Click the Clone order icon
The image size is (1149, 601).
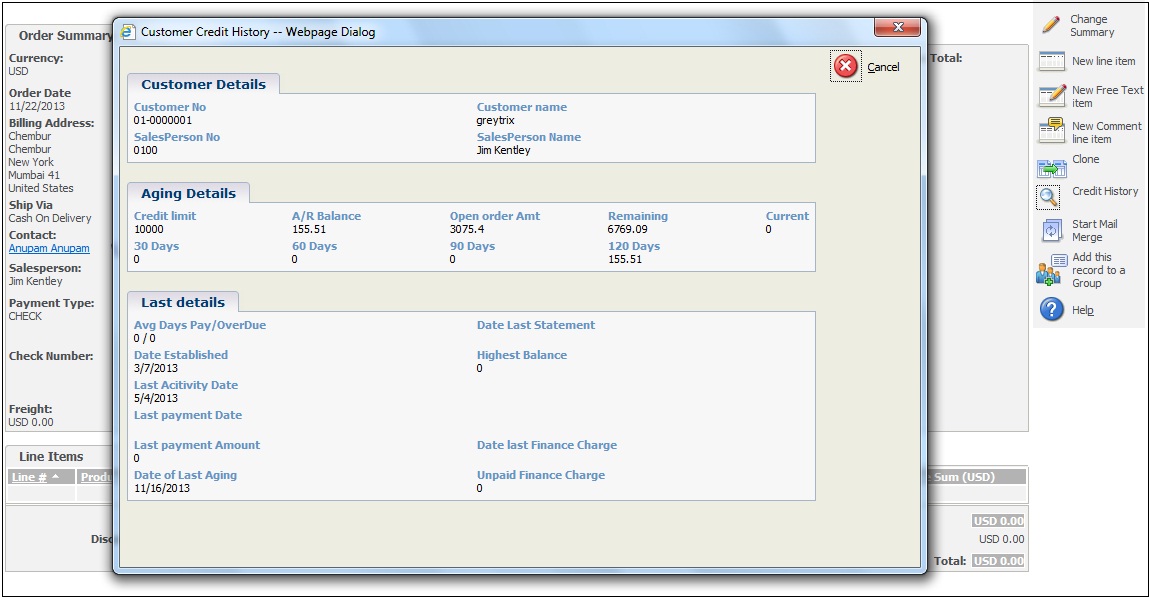tap(1051, 167)
